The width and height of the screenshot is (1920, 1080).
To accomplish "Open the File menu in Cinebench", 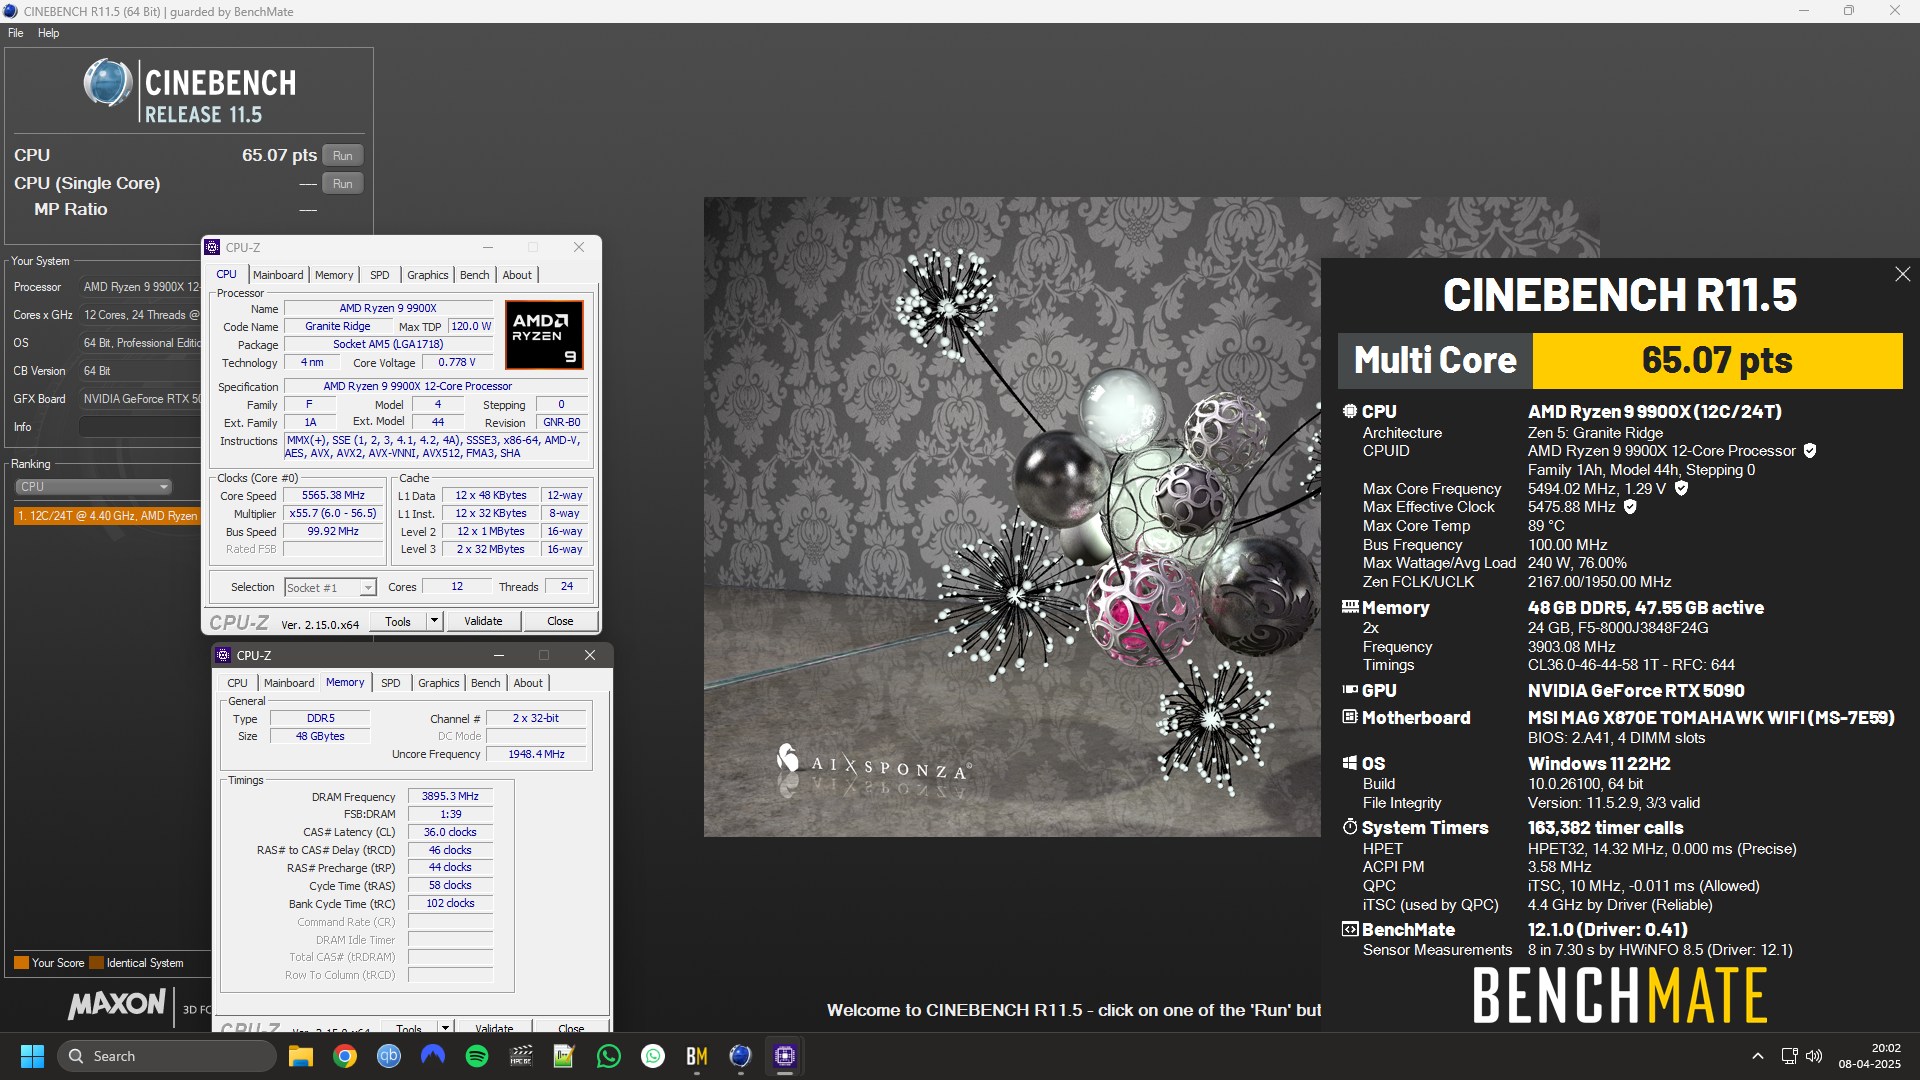I will (15, 33).
